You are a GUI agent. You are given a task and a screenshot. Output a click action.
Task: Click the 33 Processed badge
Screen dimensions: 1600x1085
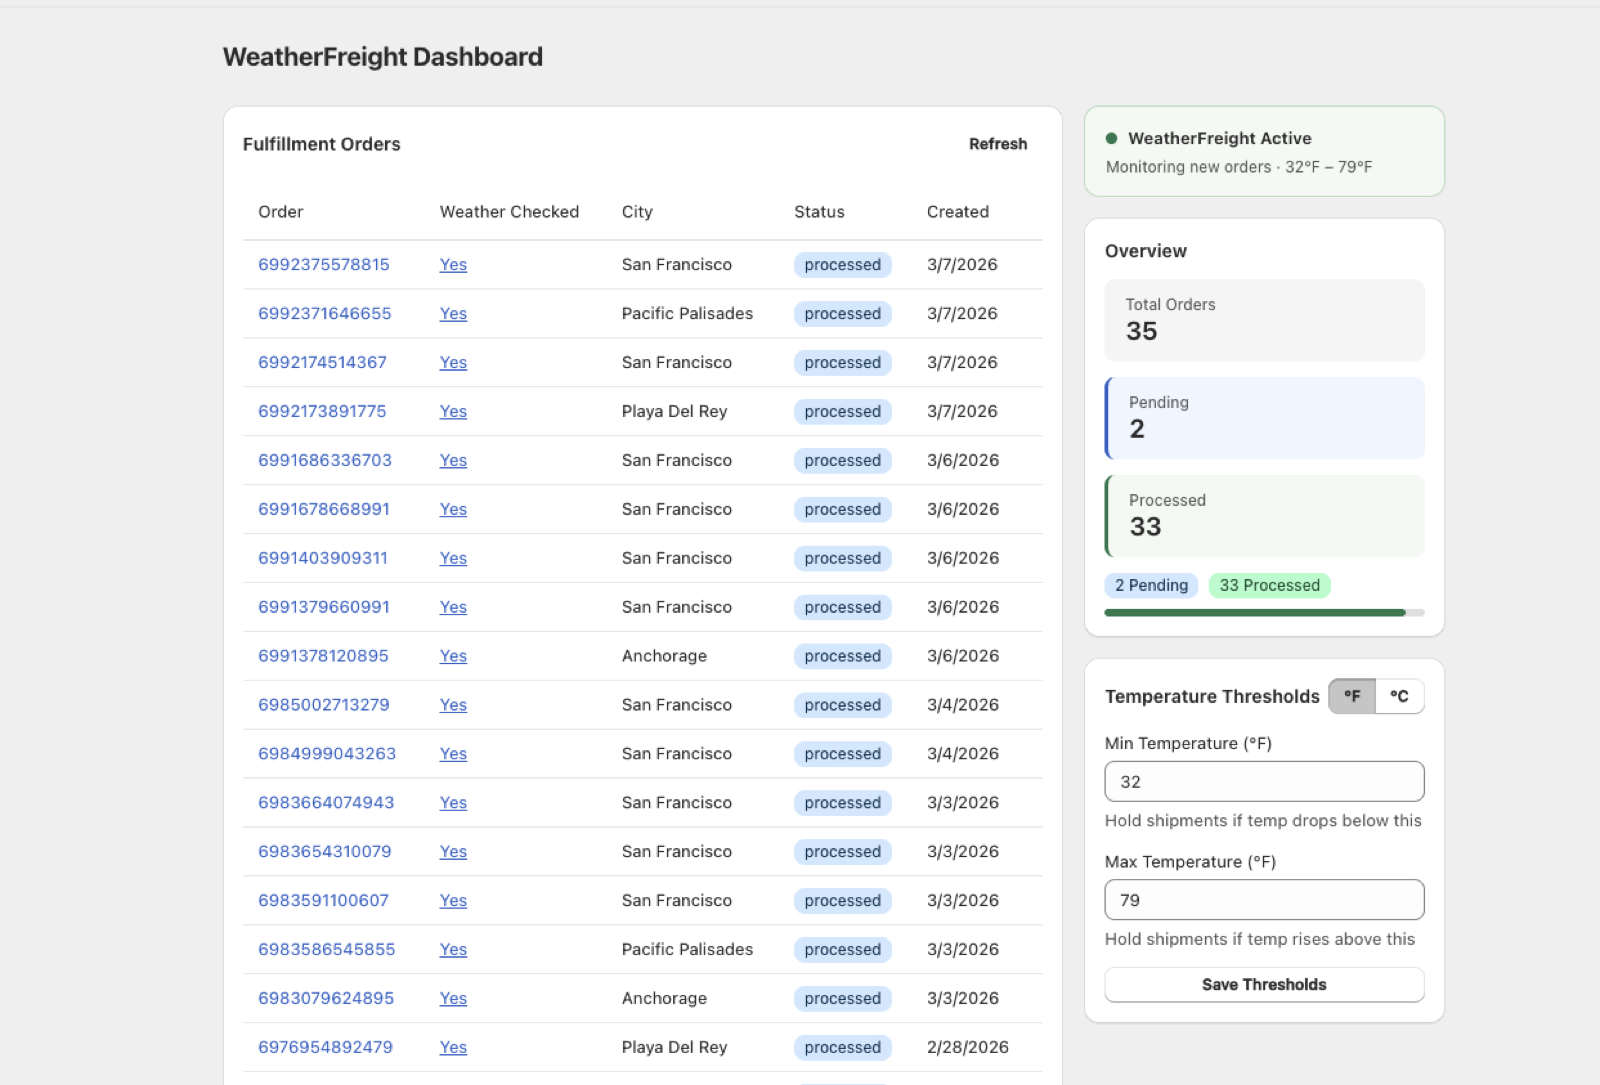point(1269,585)
